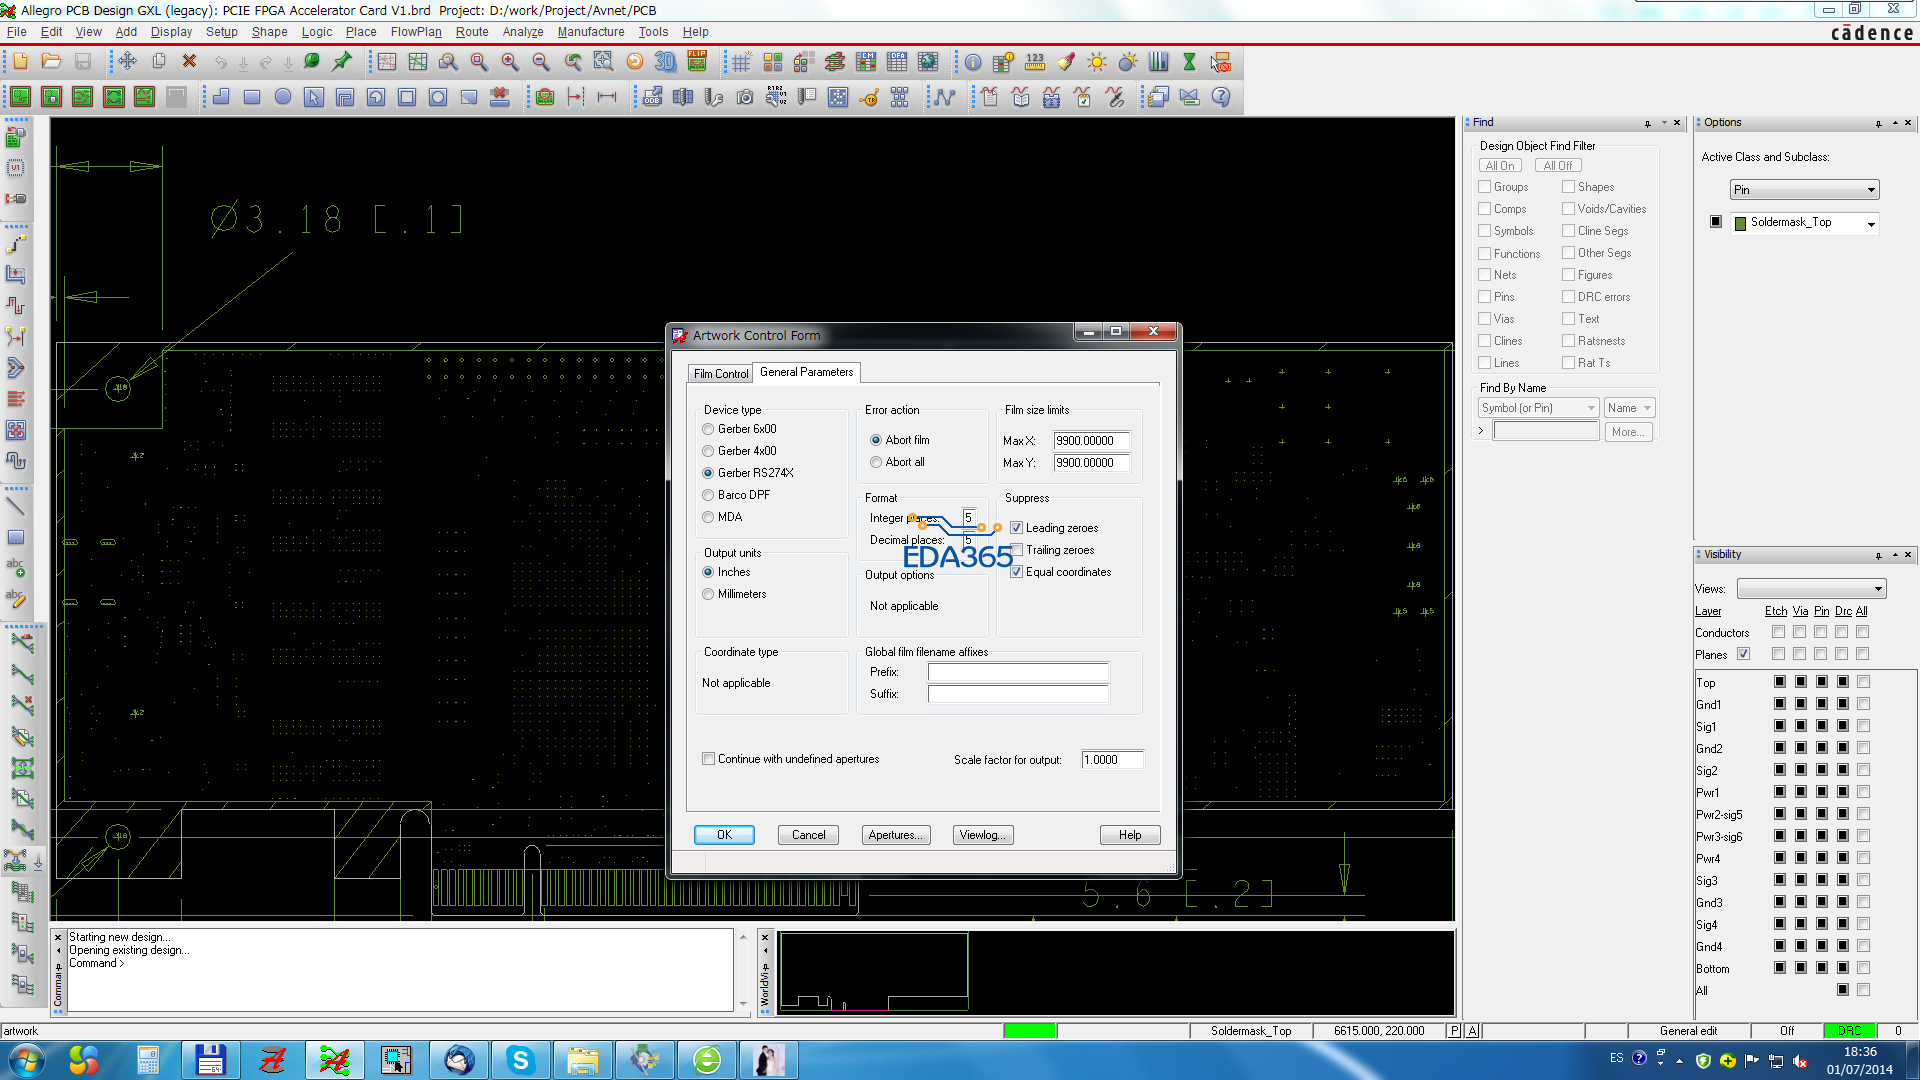The height and width of the screenshot is (1080, 1920).
Task: Expand the Soldermask_Top subclass dropdown
Action: click(1870, 224)
